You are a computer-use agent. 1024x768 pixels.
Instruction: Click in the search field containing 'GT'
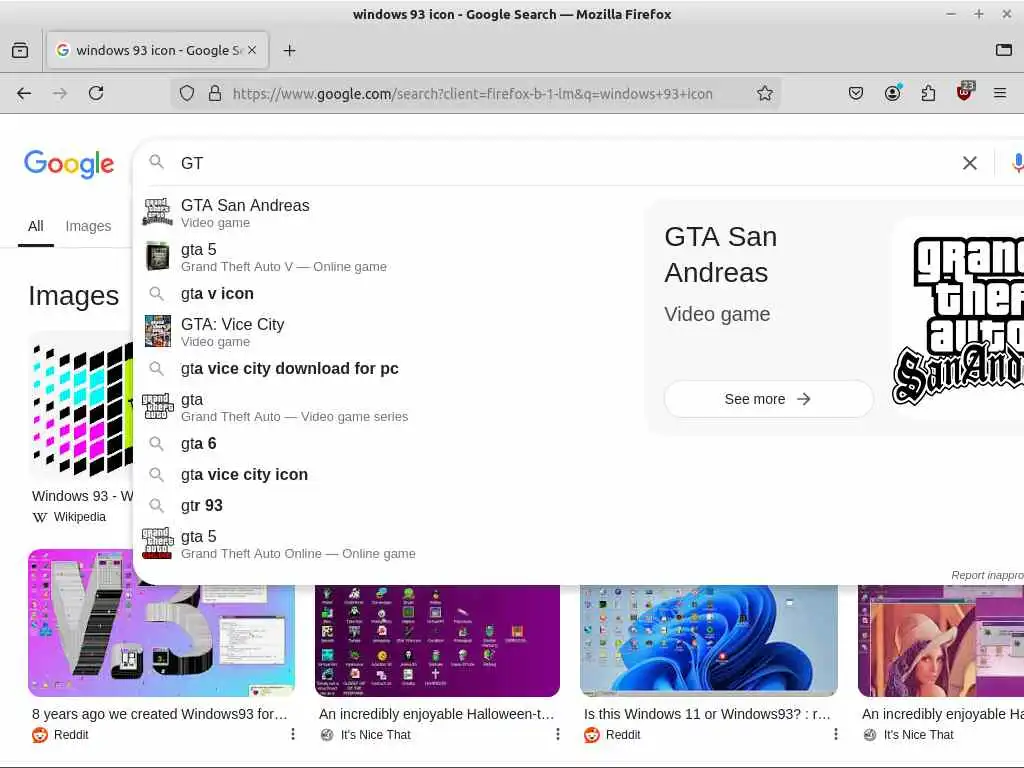(562, 163)
